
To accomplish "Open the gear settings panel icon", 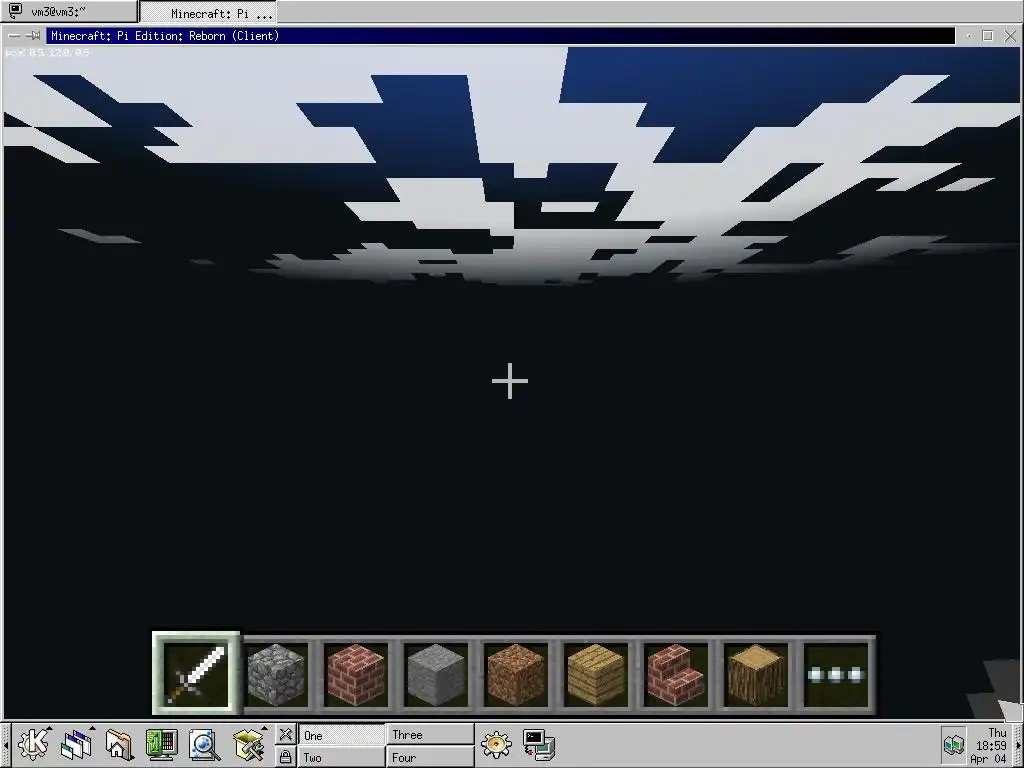I will tap(496, 744).
